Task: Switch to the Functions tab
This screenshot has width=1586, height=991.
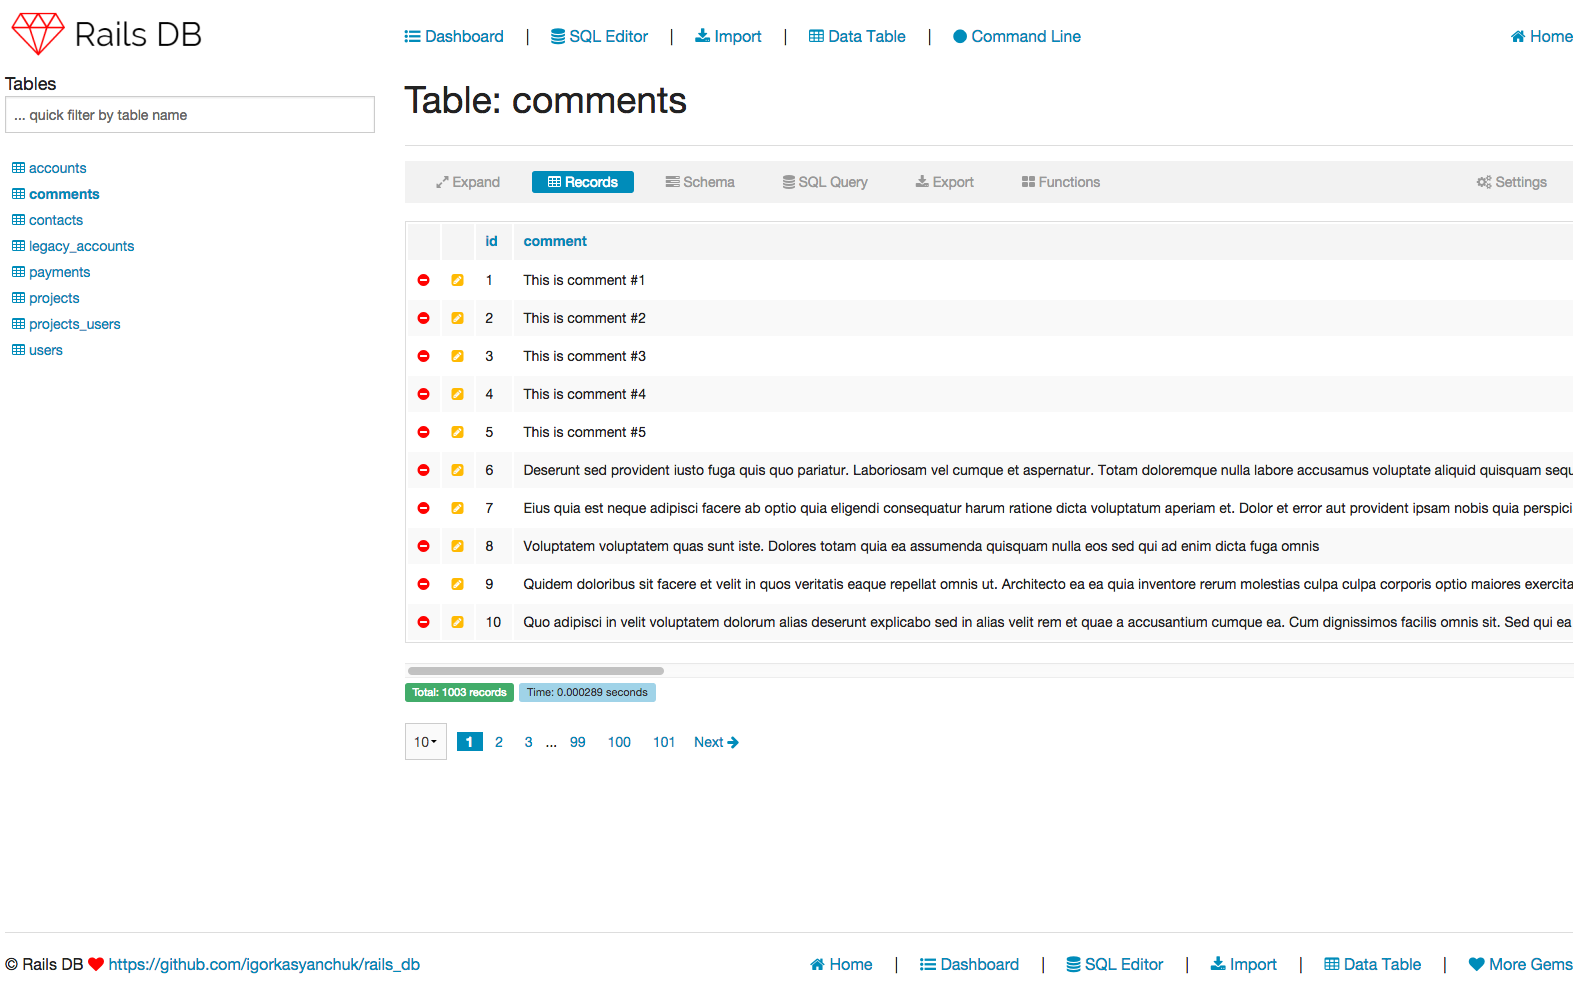Action: (1061, 182)
